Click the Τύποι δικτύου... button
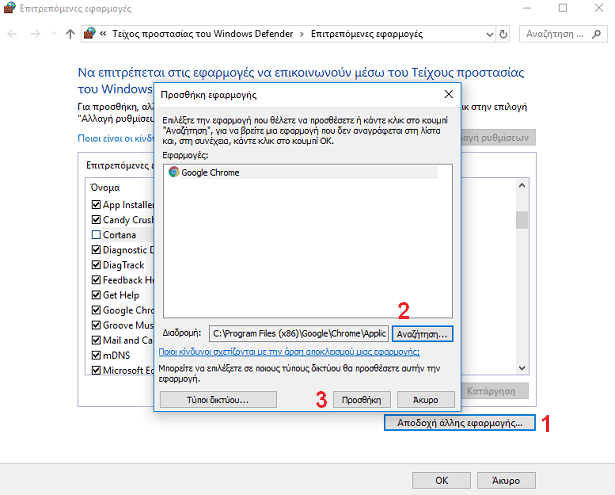This screenshot has height=495, width=615. point(218,400)
